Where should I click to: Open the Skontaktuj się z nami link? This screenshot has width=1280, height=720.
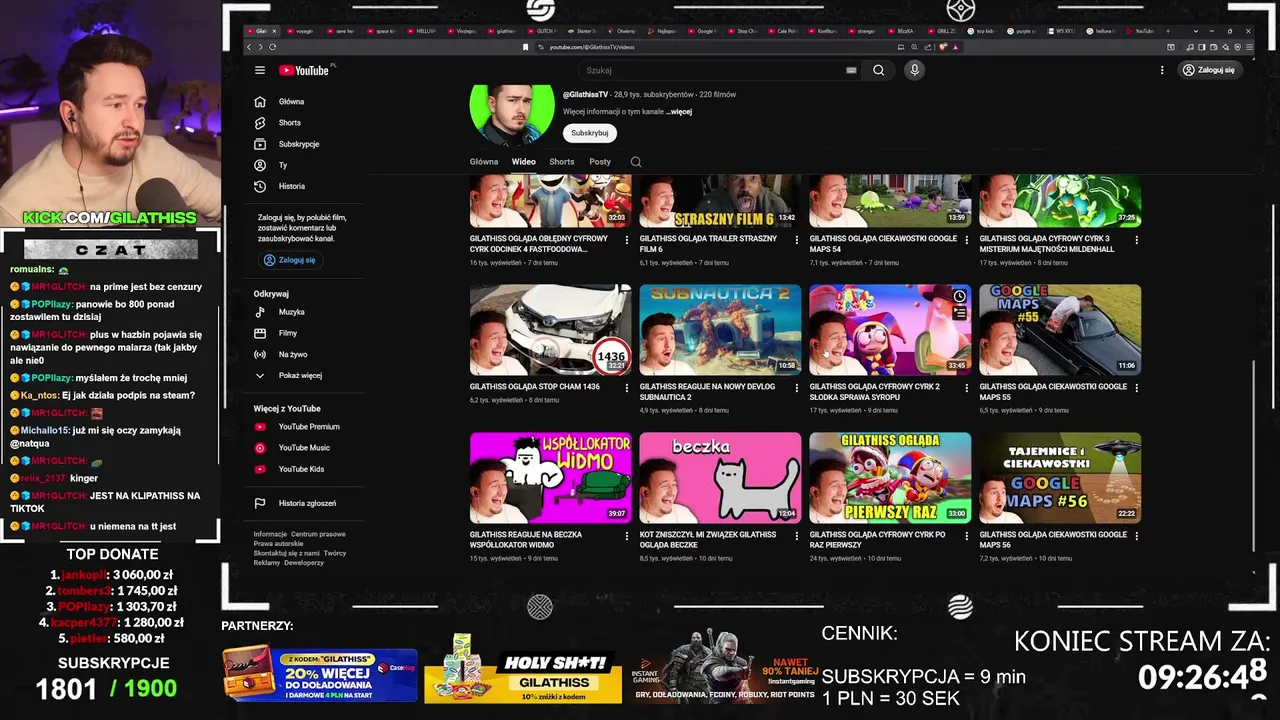point(286,553)
